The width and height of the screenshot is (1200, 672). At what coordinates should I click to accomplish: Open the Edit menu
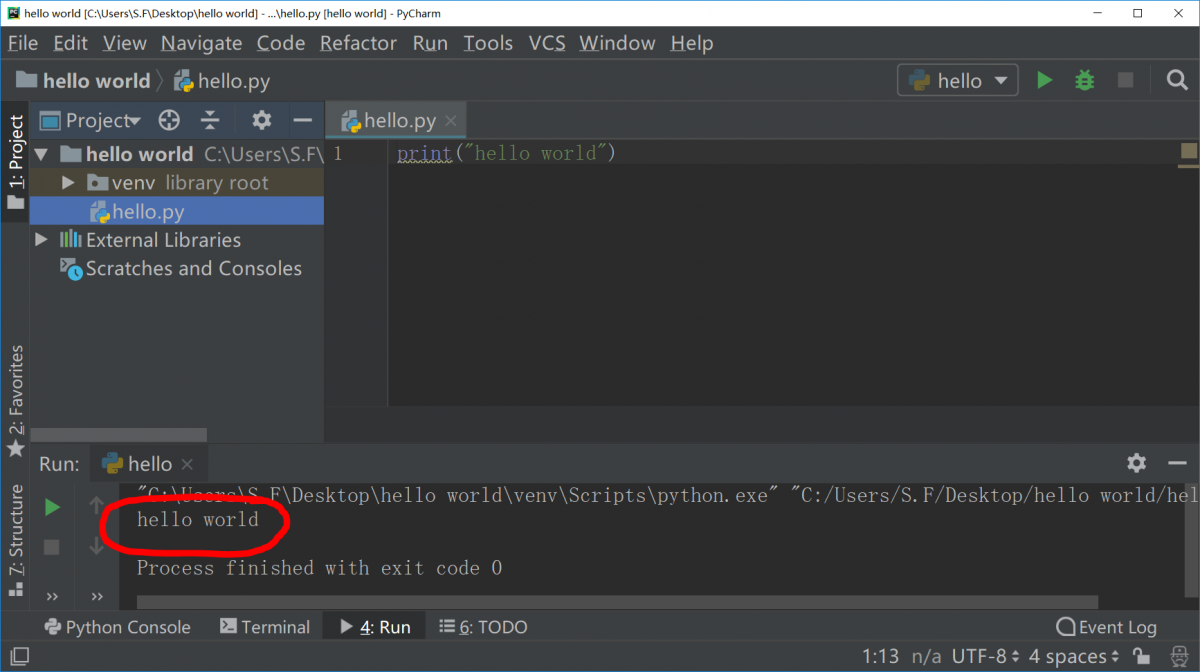[x=70, y=43]
